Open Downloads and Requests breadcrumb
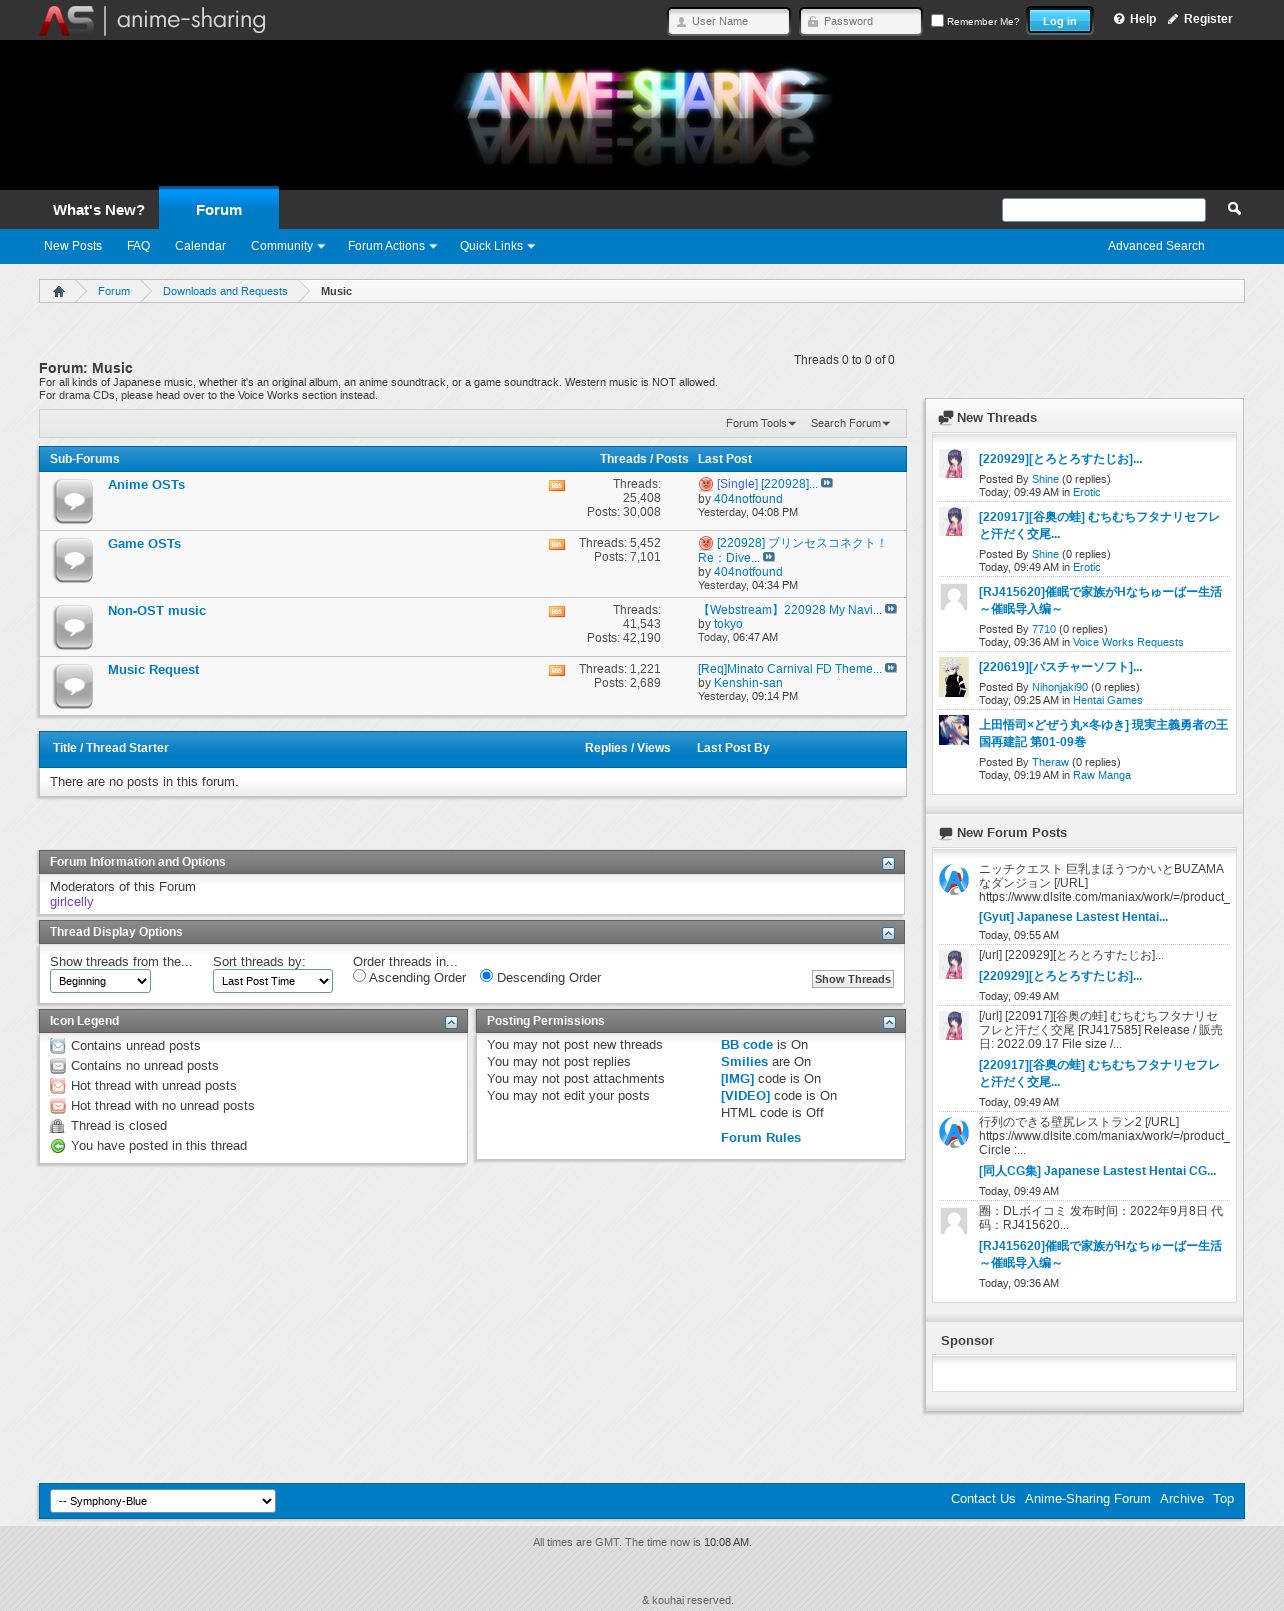The width and height of the screenshot is (1284, 1611). 225,291
